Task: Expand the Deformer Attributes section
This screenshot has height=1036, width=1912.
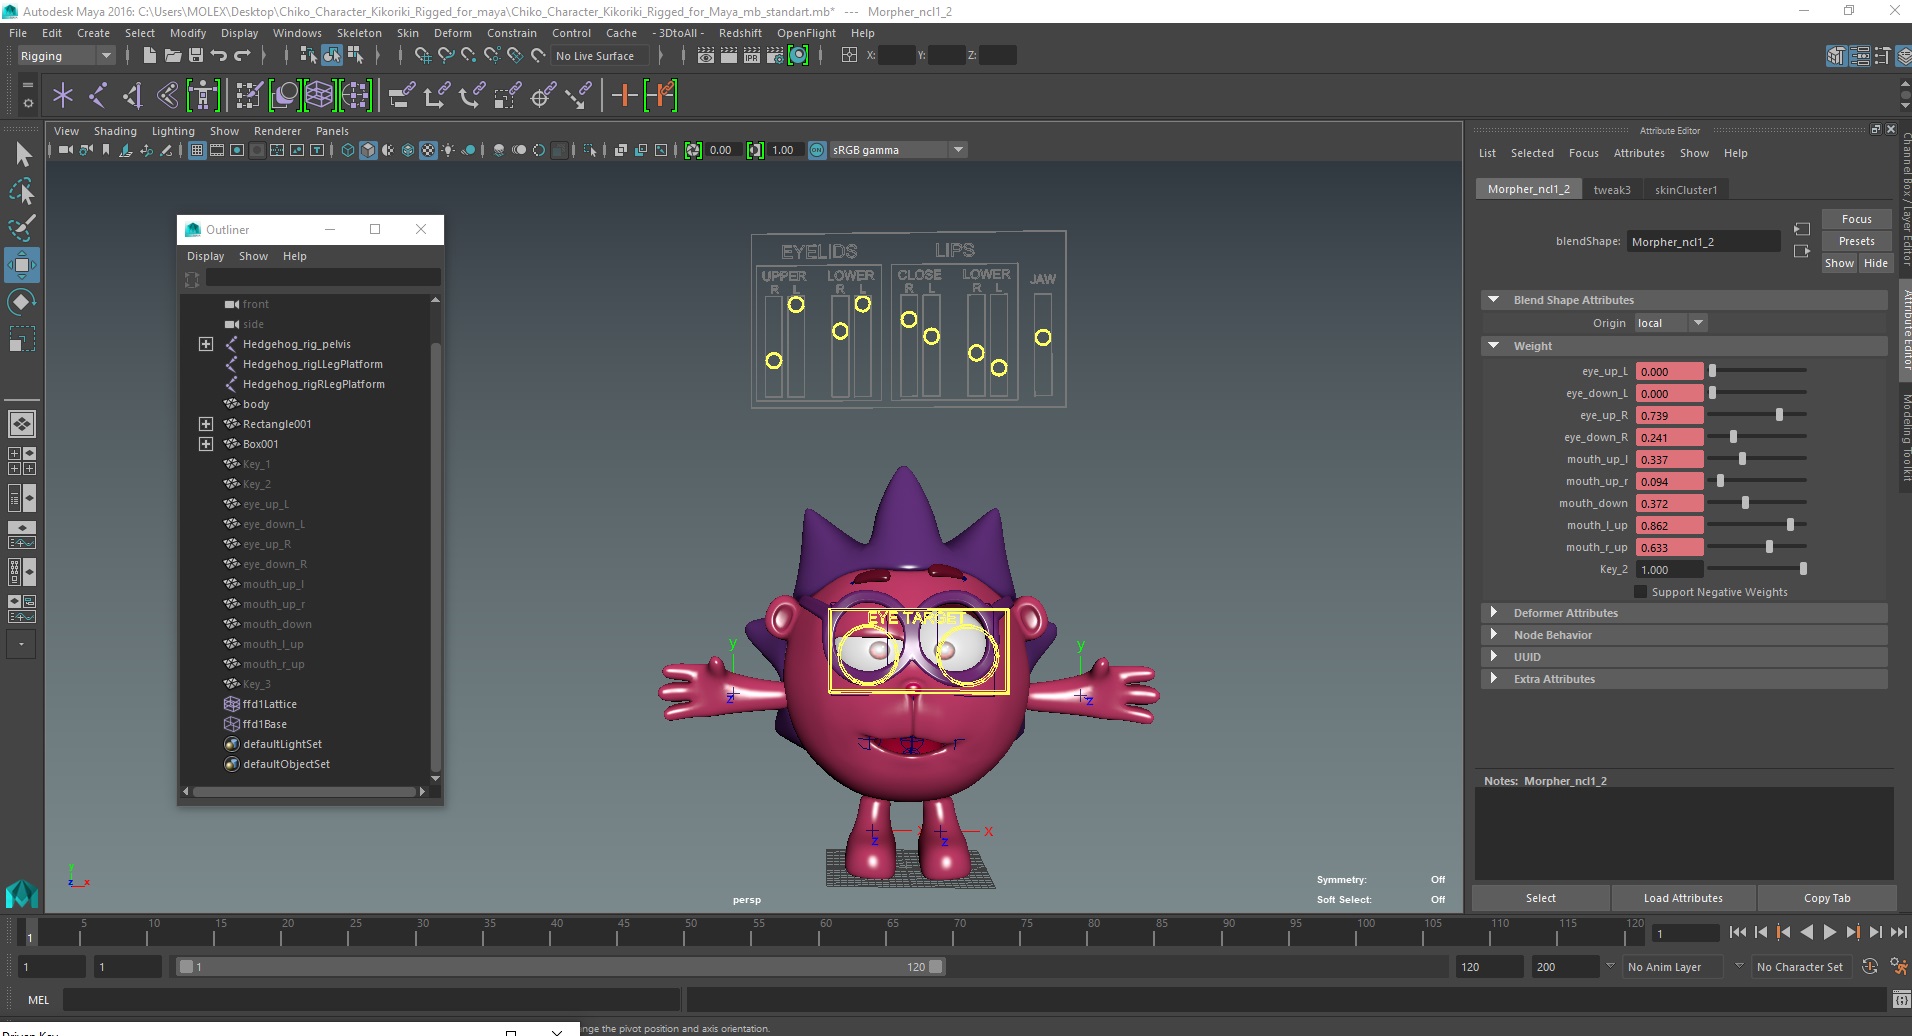Action: click(1493, 613)
